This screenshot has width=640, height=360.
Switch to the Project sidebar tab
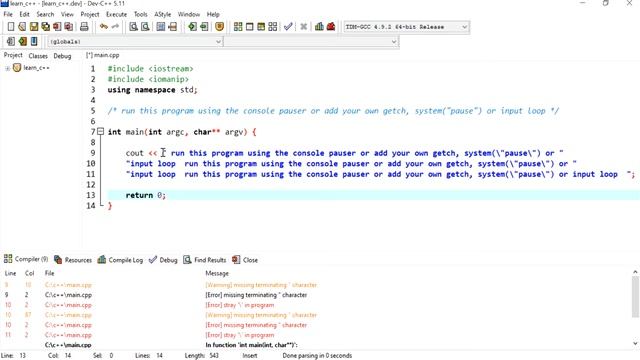[13, 55]
